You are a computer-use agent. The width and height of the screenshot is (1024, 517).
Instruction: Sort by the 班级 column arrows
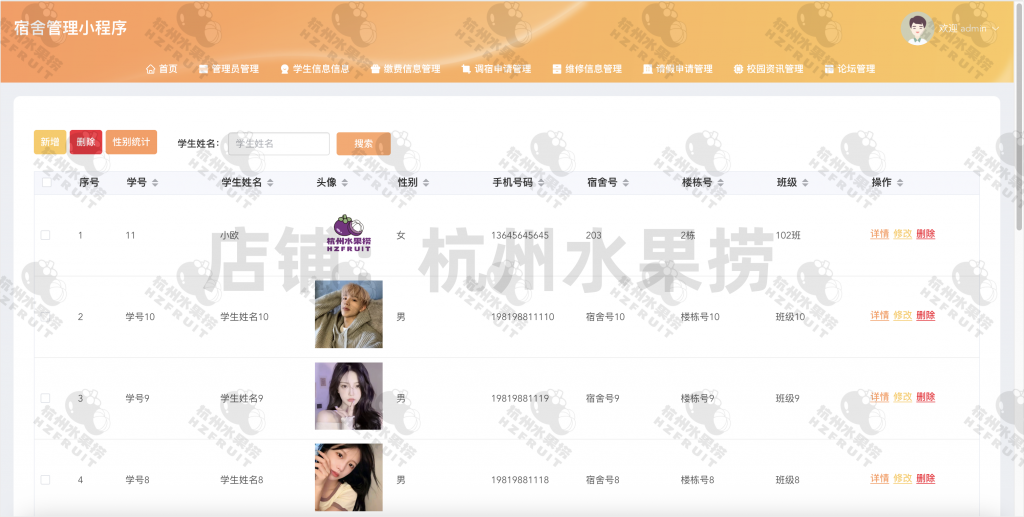click(805, 183)
